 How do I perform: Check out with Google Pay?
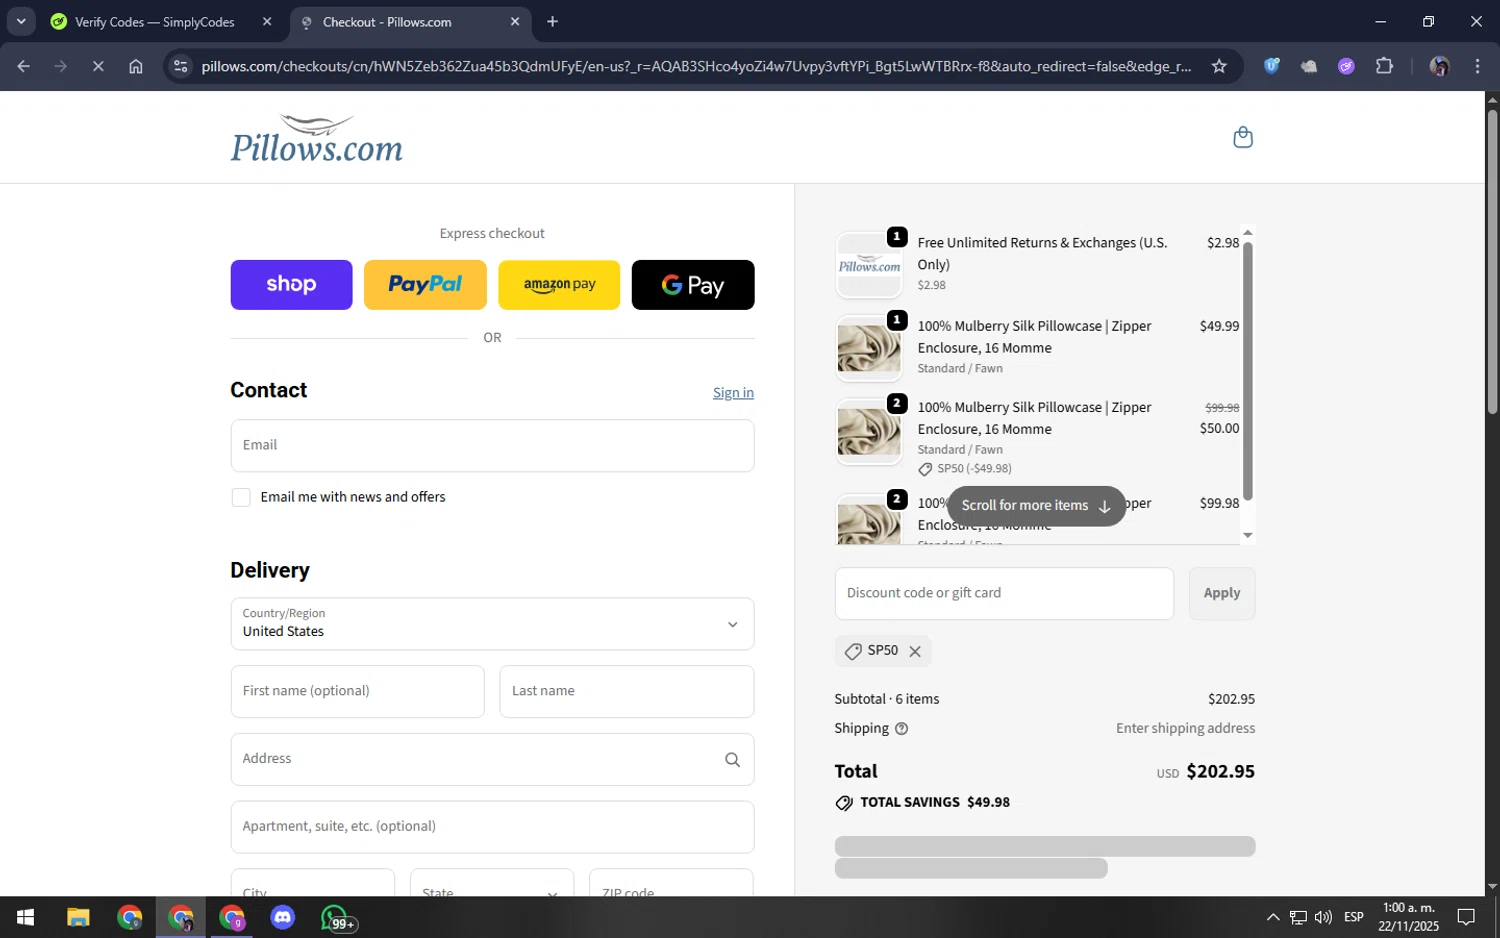[693, 285]
